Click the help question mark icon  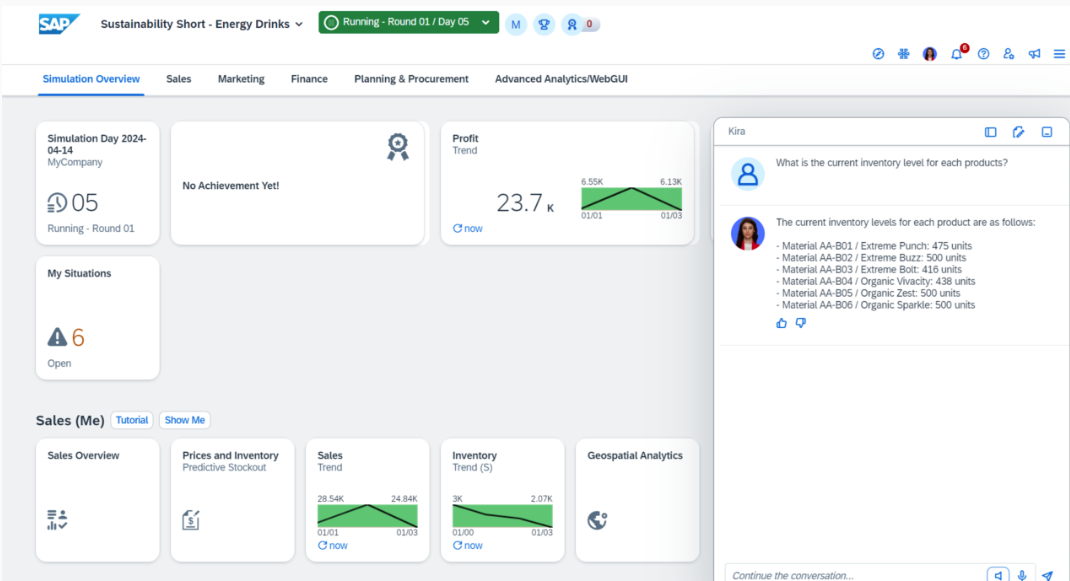coord(983,54)
